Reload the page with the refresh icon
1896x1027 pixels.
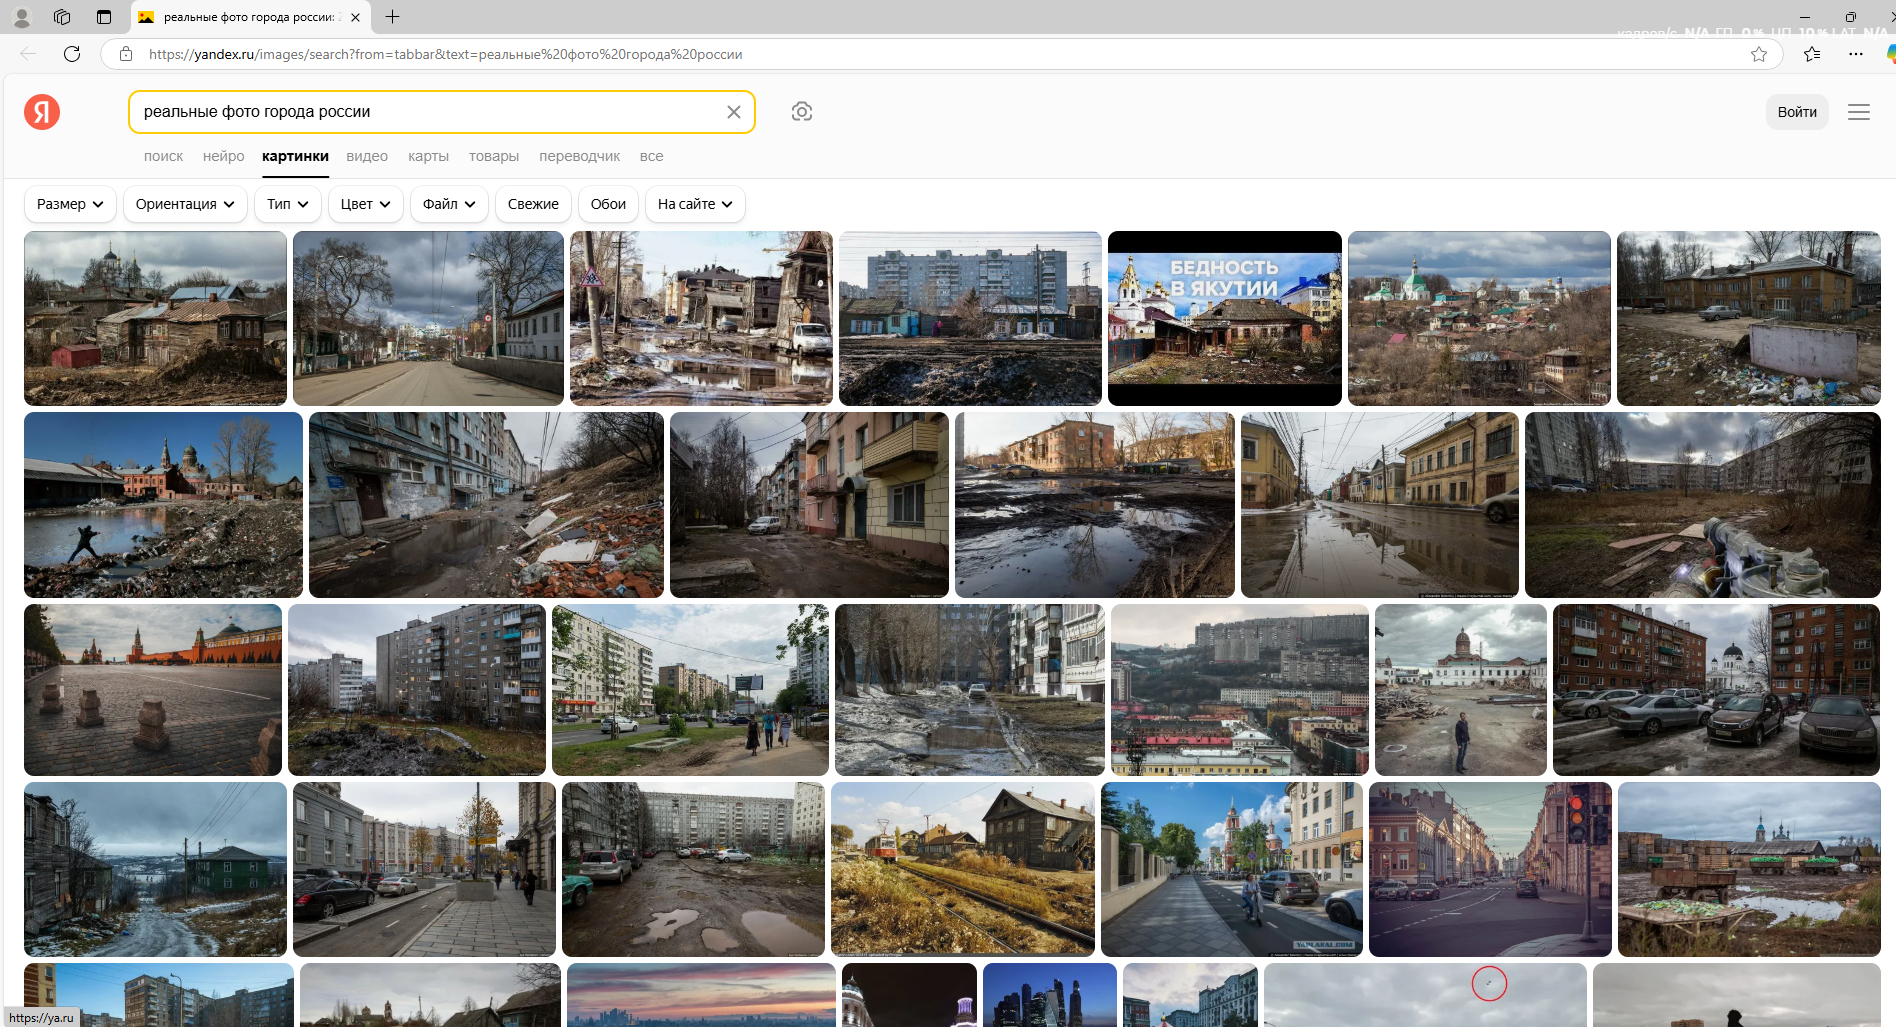pyautogui.click(x=72, y=54)
